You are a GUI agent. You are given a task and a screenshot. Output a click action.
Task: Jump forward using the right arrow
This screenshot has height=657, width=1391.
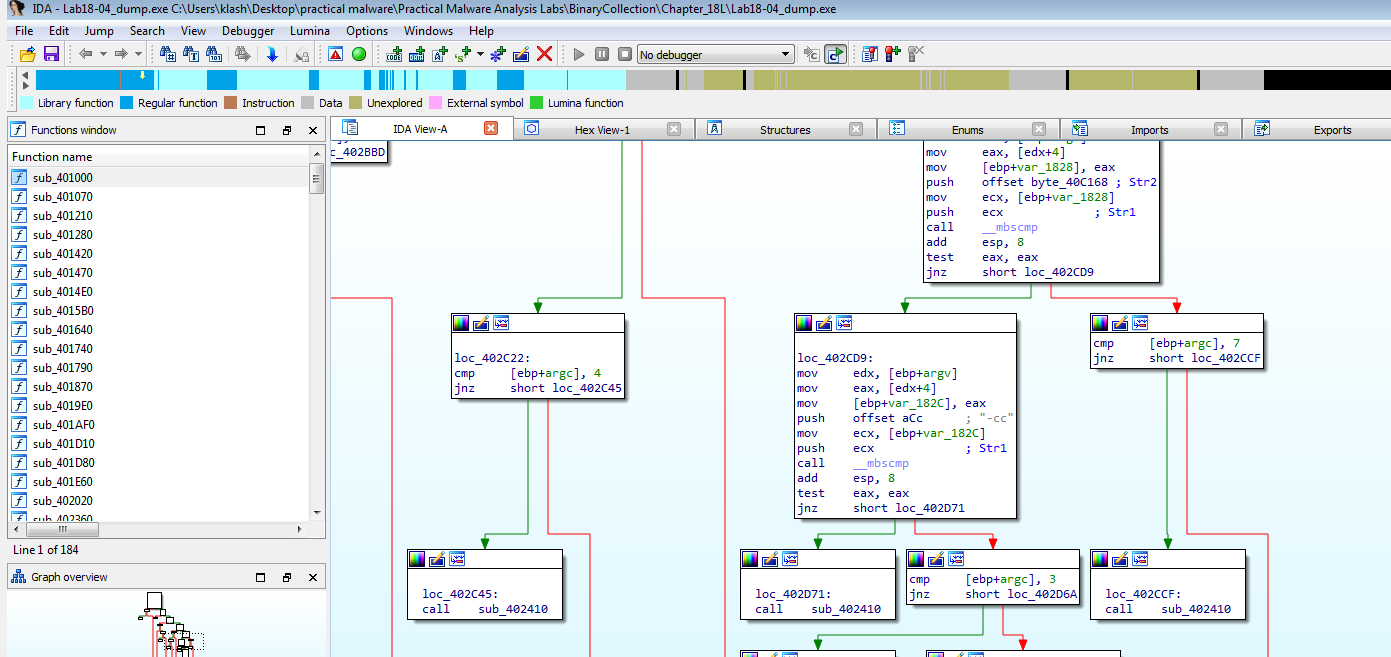[121, 54]
